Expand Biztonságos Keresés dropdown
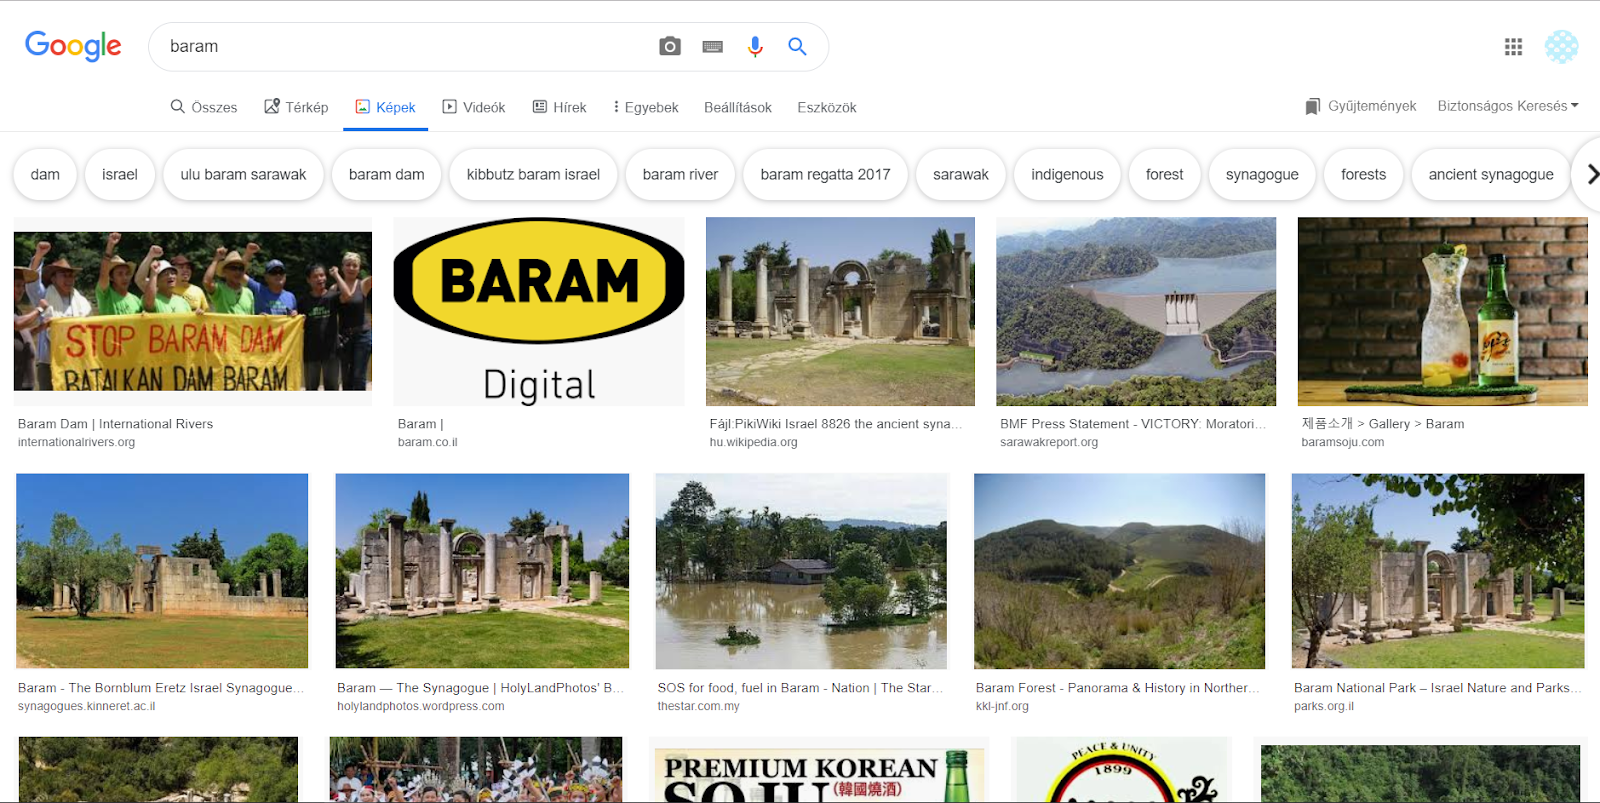 1508,106
